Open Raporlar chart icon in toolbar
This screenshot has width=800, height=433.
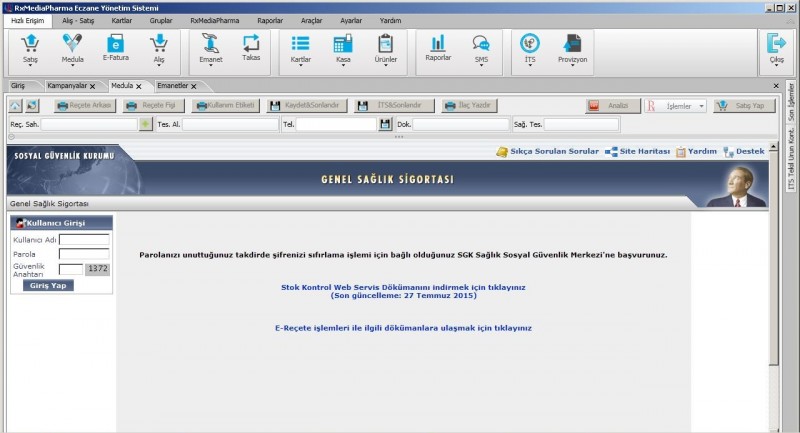[x=438, y=47]
